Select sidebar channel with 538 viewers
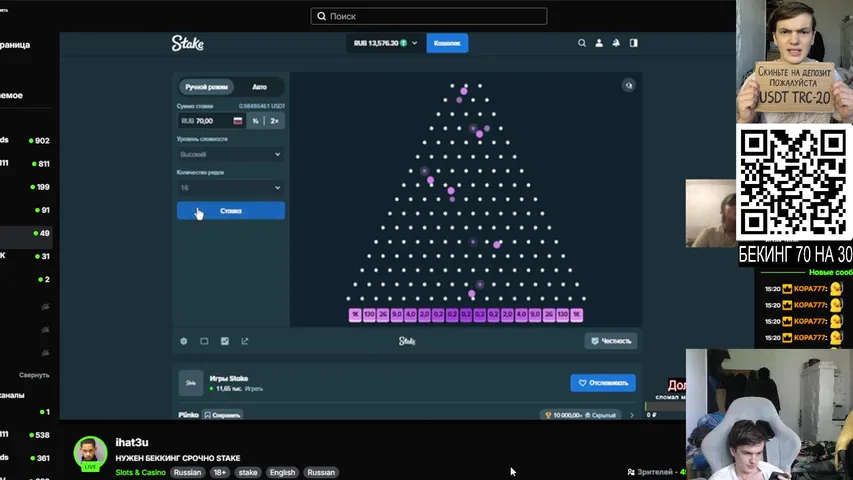 point(26,435)
